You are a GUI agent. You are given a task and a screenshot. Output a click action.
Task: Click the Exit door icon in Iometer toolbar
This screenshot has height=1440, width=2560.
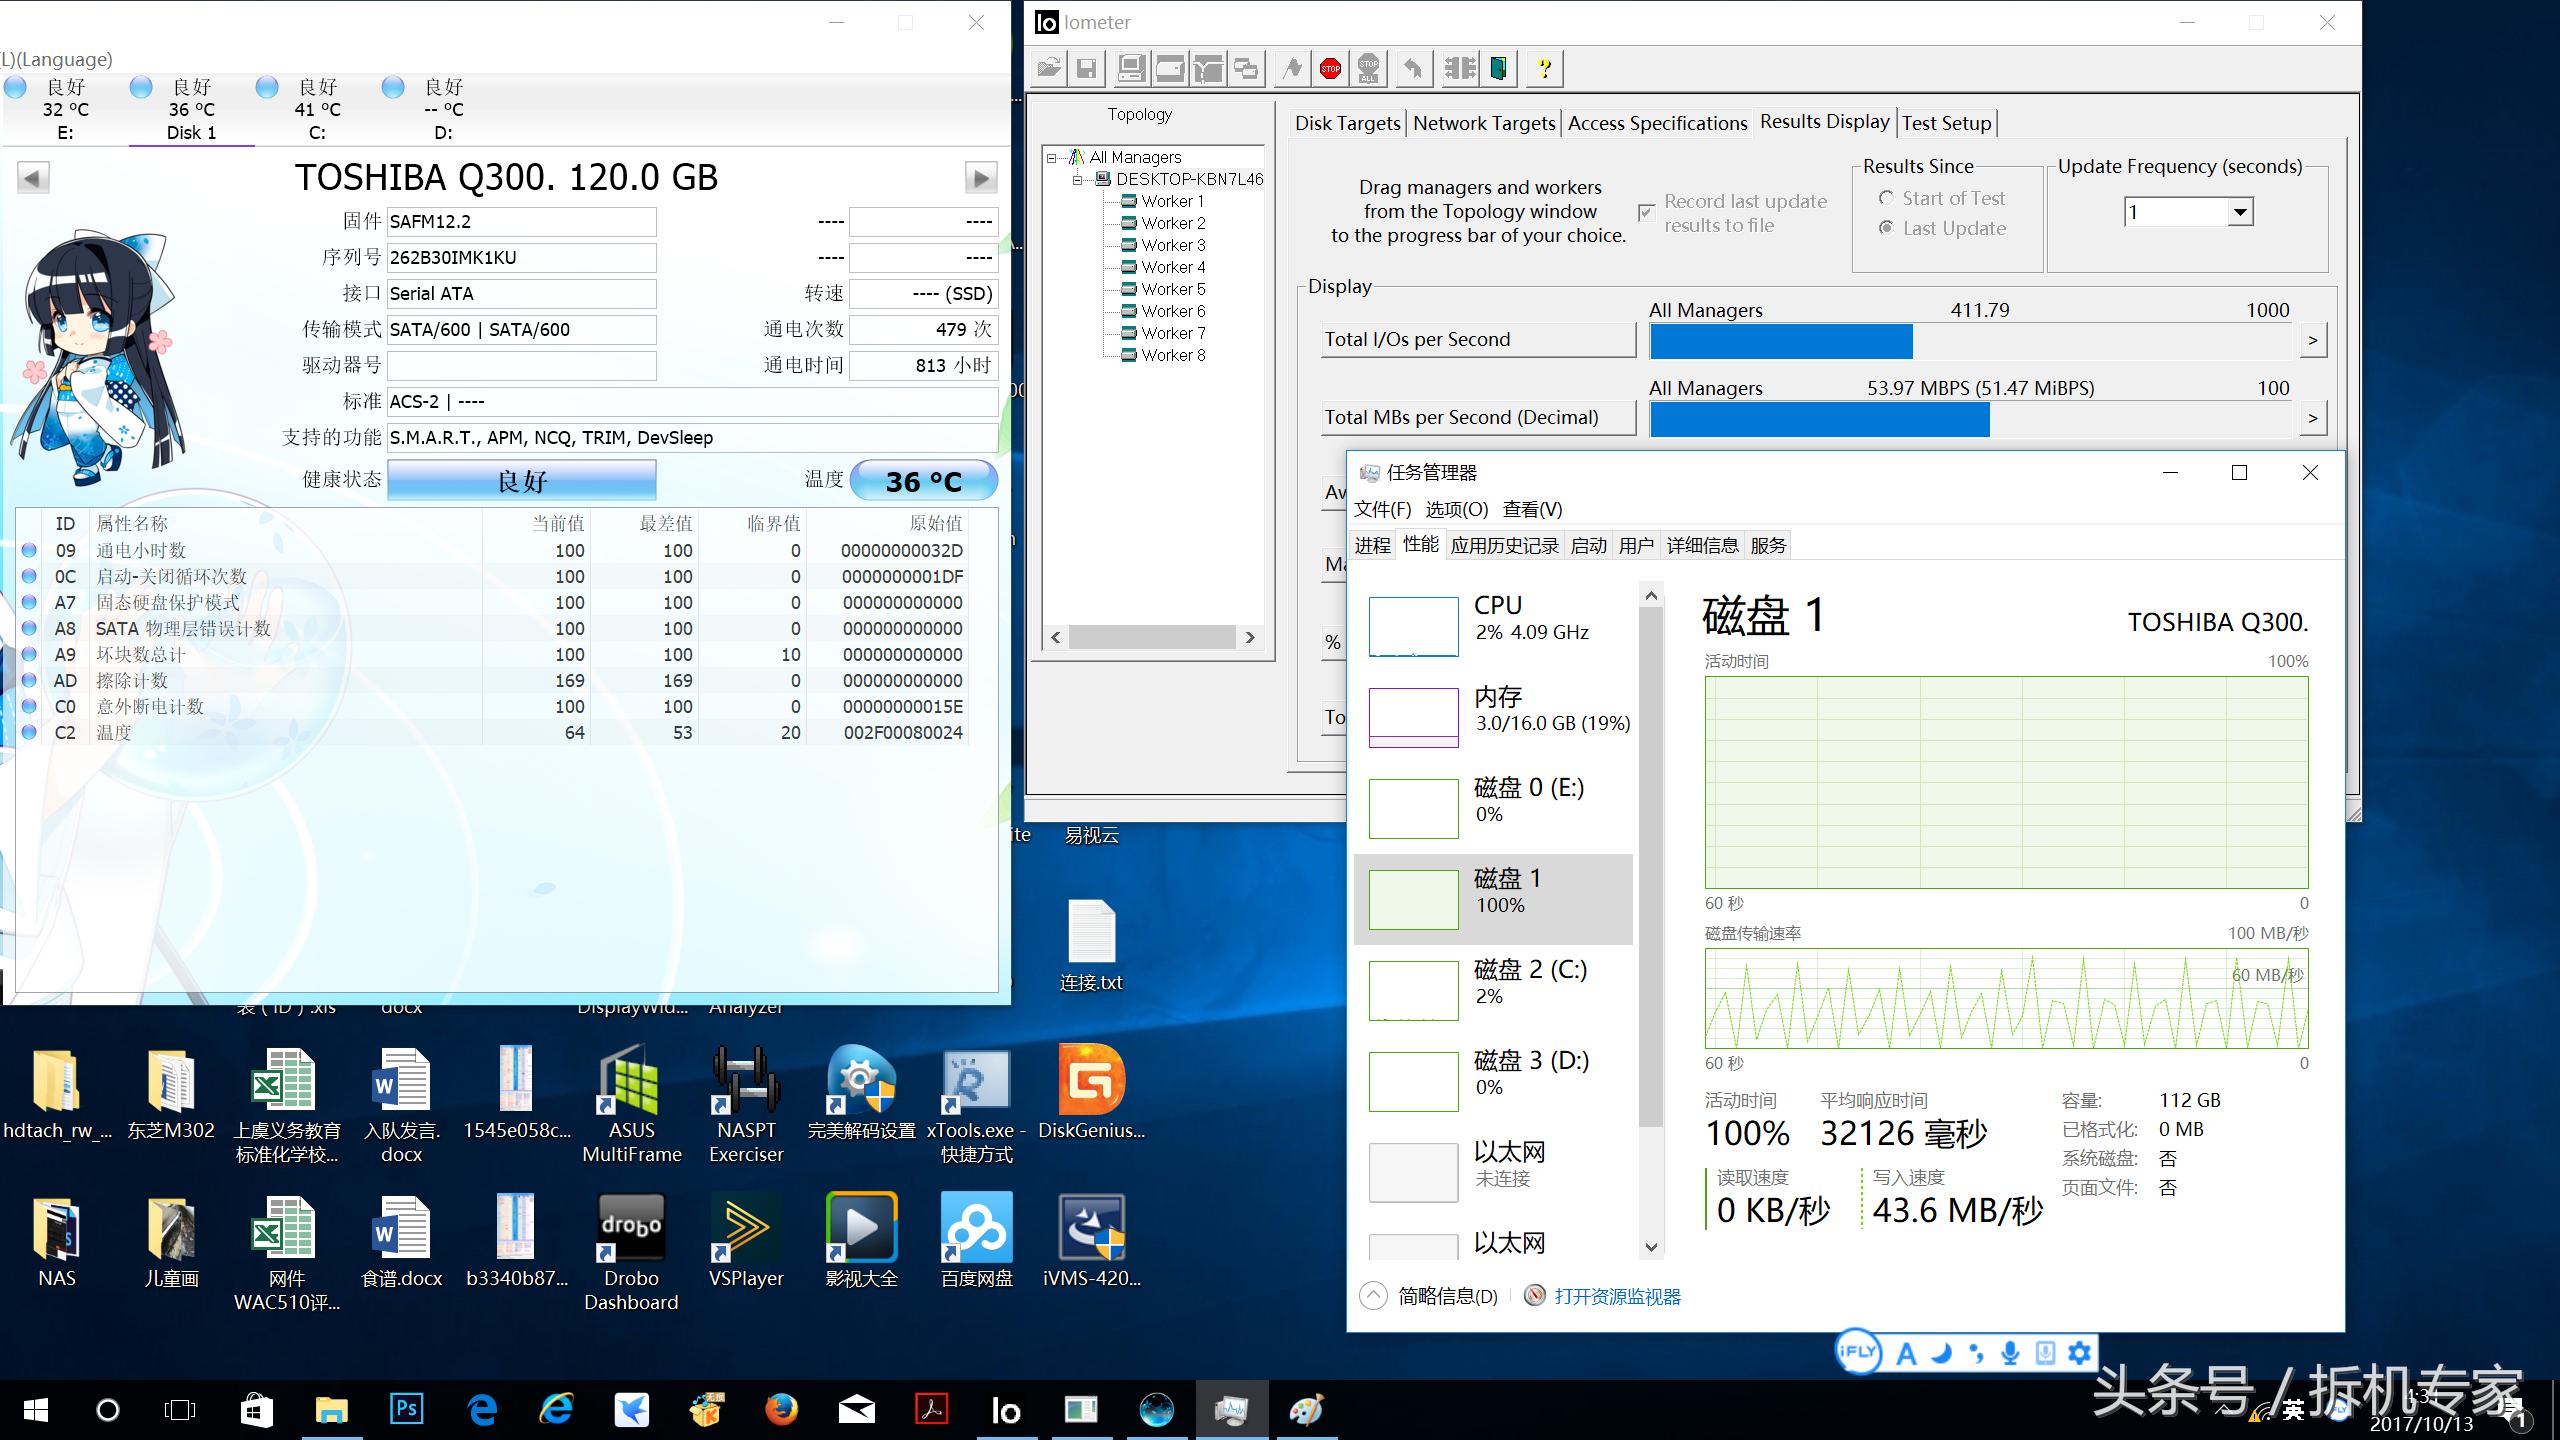pyautogui.click(x=1498, y=69)
